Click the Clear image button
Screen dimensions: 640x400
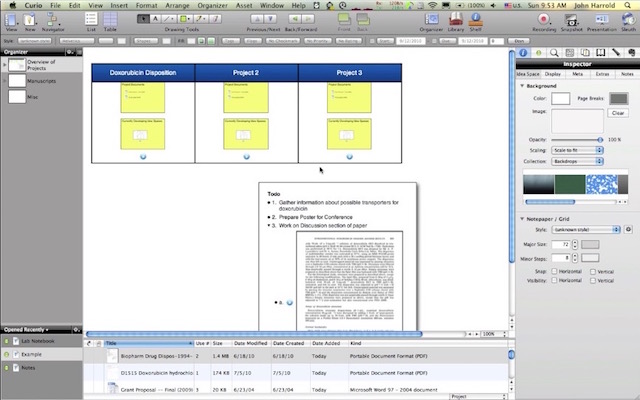pyautogui.click(x=618, y=113)
